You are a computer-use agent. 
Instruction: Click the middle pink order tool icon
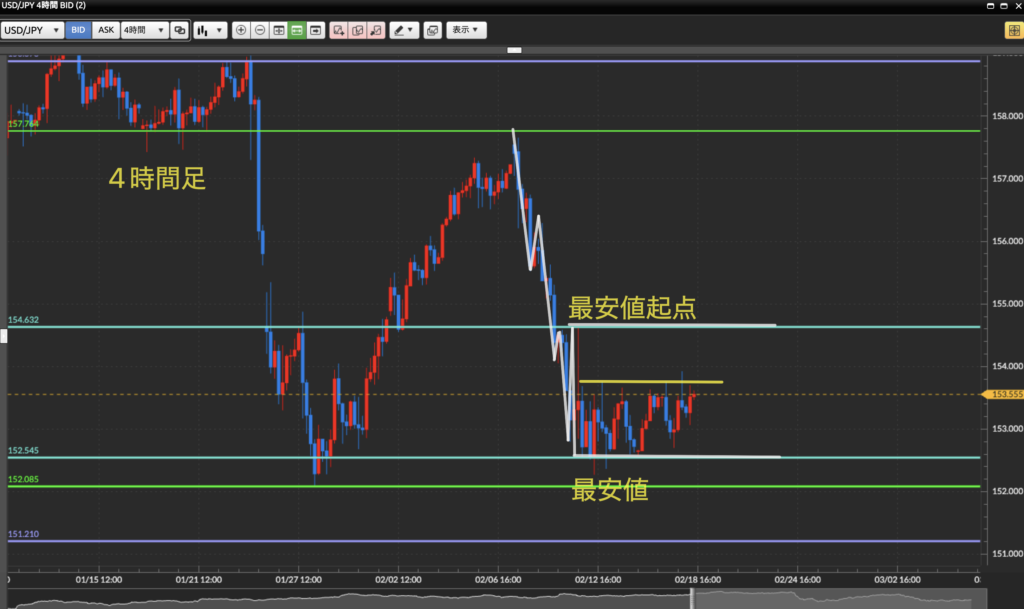pyautogui.click(x=357, y=30)
